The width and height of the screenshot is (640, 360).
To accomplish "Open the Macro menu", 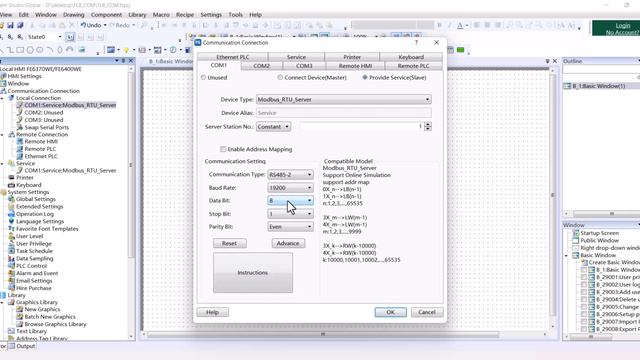I will [161, 15].
